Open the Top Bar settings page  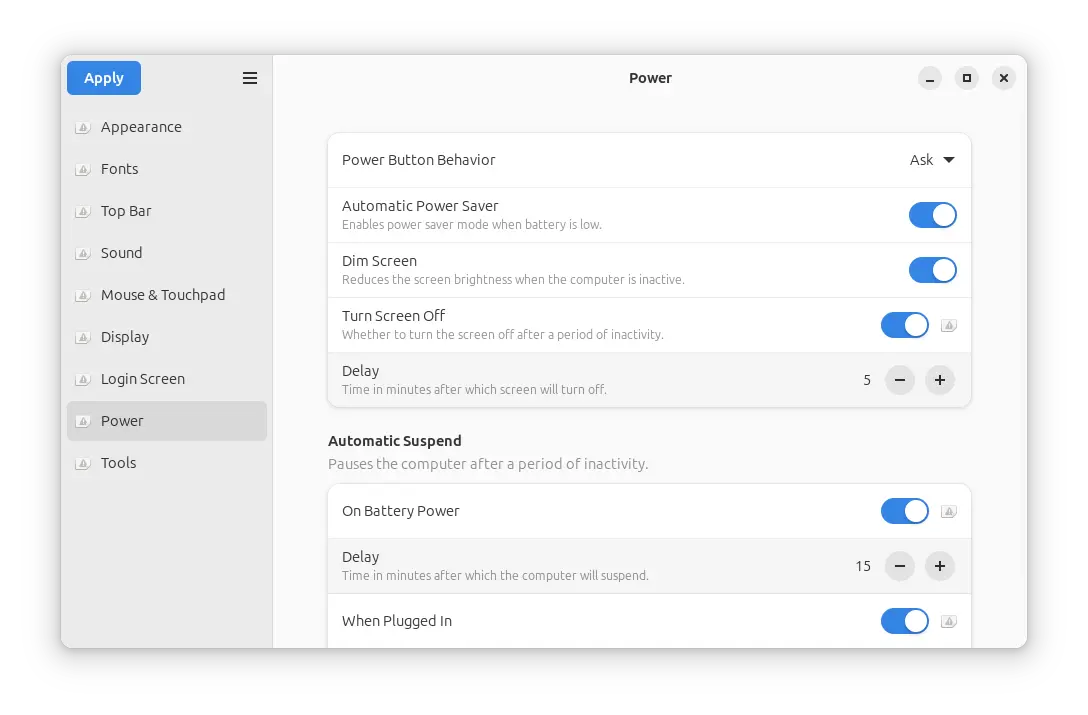pyautogui.click(x=126, y=211)
